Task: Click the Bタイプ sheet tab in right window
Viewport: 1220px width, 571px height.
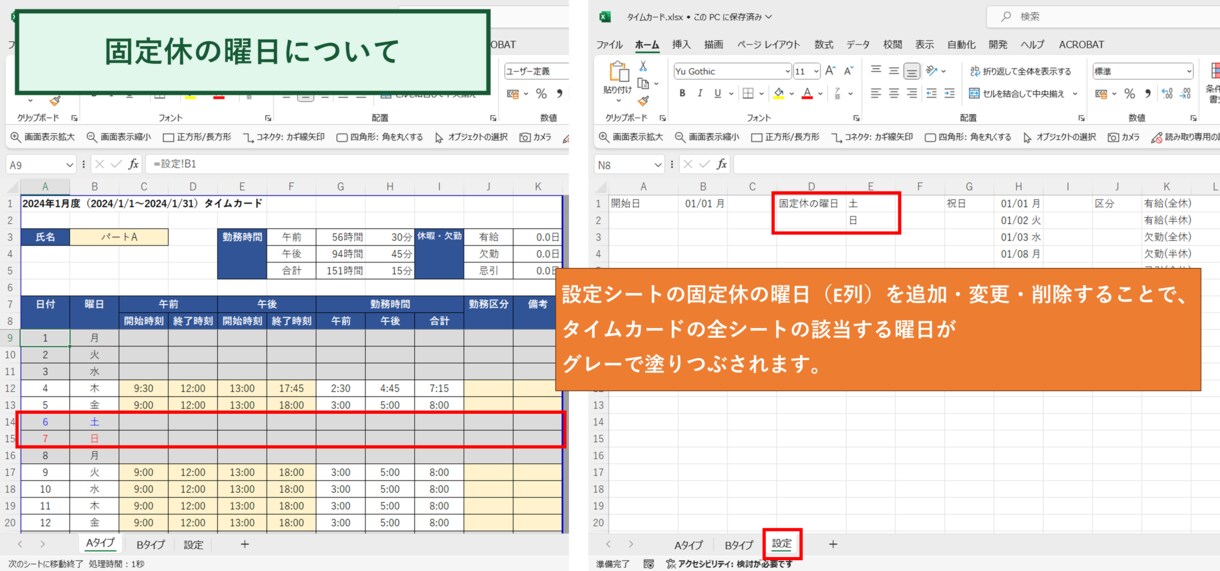Action: (740, 545)
